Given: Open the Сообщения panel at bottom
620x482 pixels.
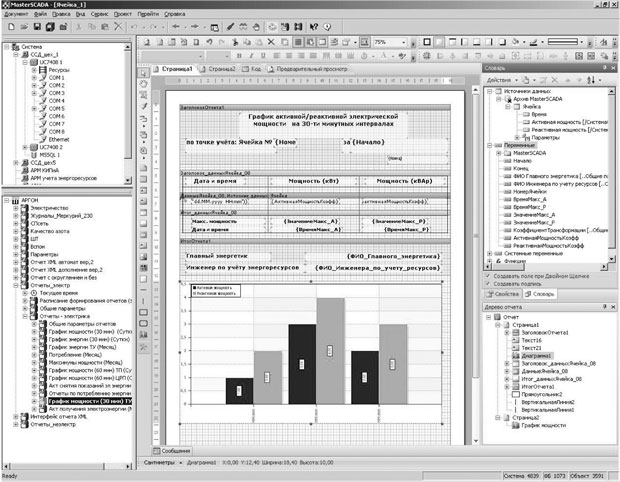Looking at the screenshot, I should tap(172, 451).
